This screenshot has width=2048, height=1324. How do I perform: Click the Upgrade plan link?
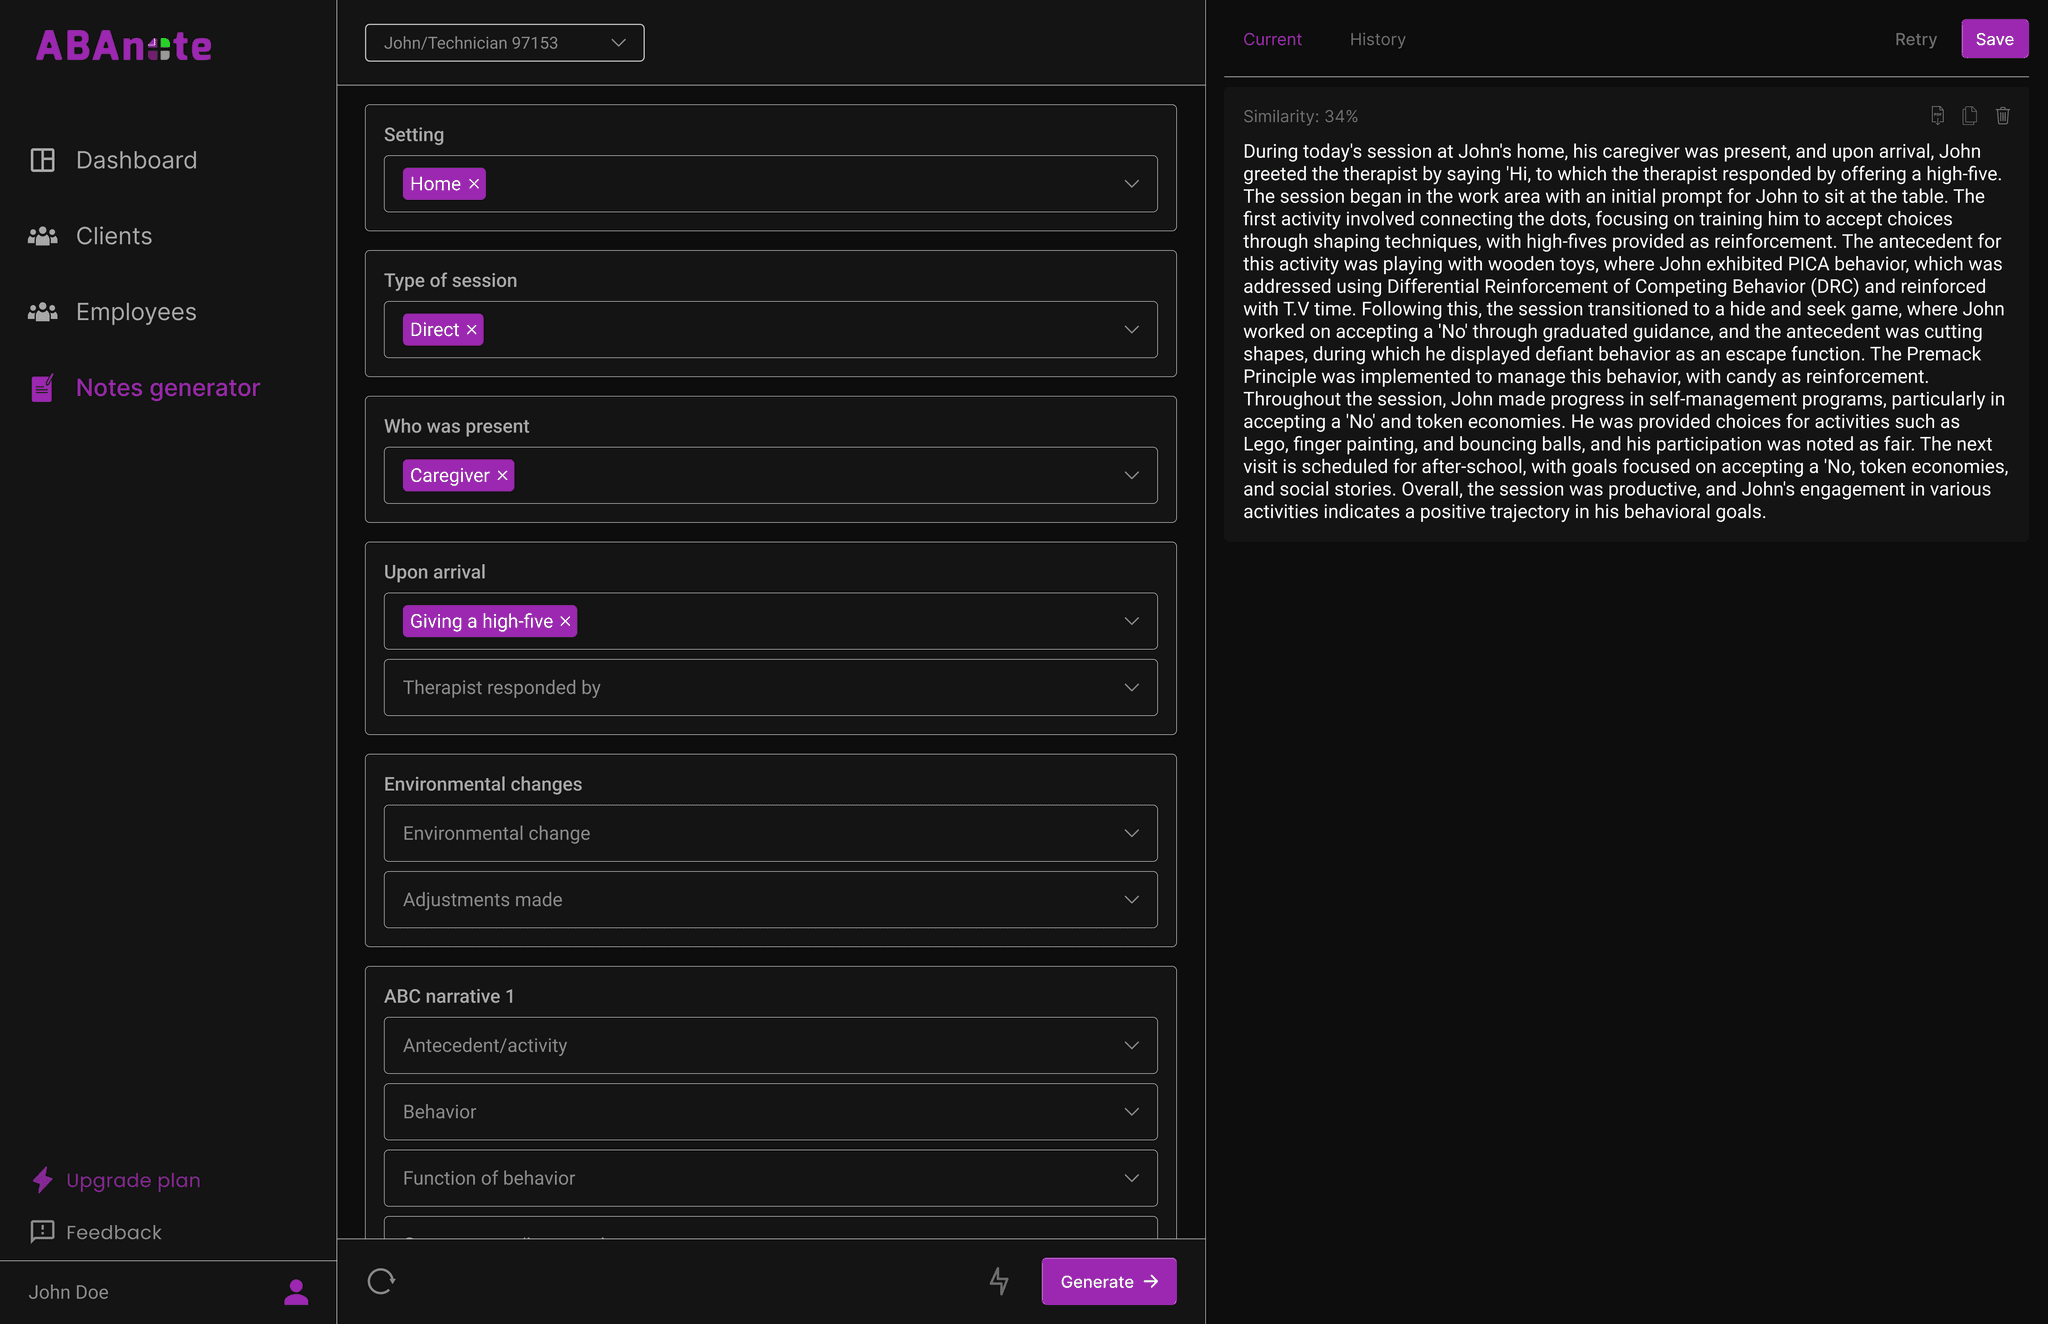point(133,1180)
